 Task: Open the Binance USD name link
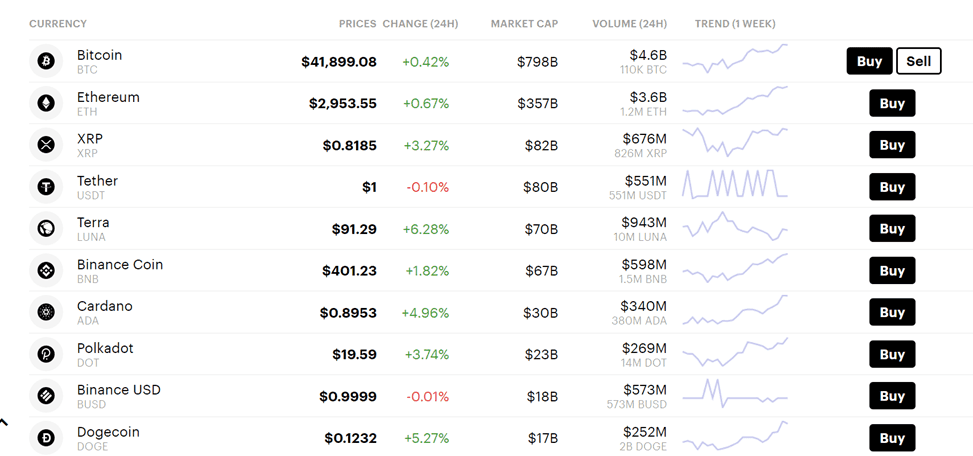coord(119,390)
